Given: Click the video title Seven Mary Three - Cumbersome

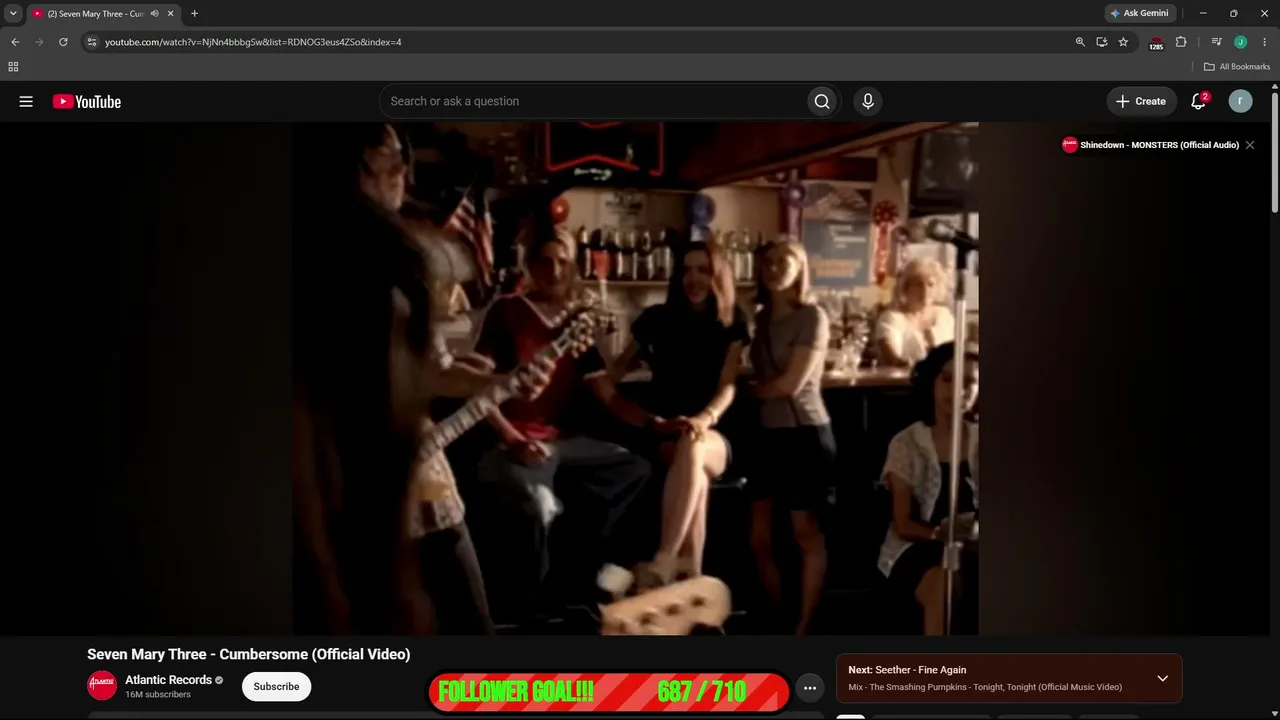Looking at the screenshot, I should click(x=248, y=654).
